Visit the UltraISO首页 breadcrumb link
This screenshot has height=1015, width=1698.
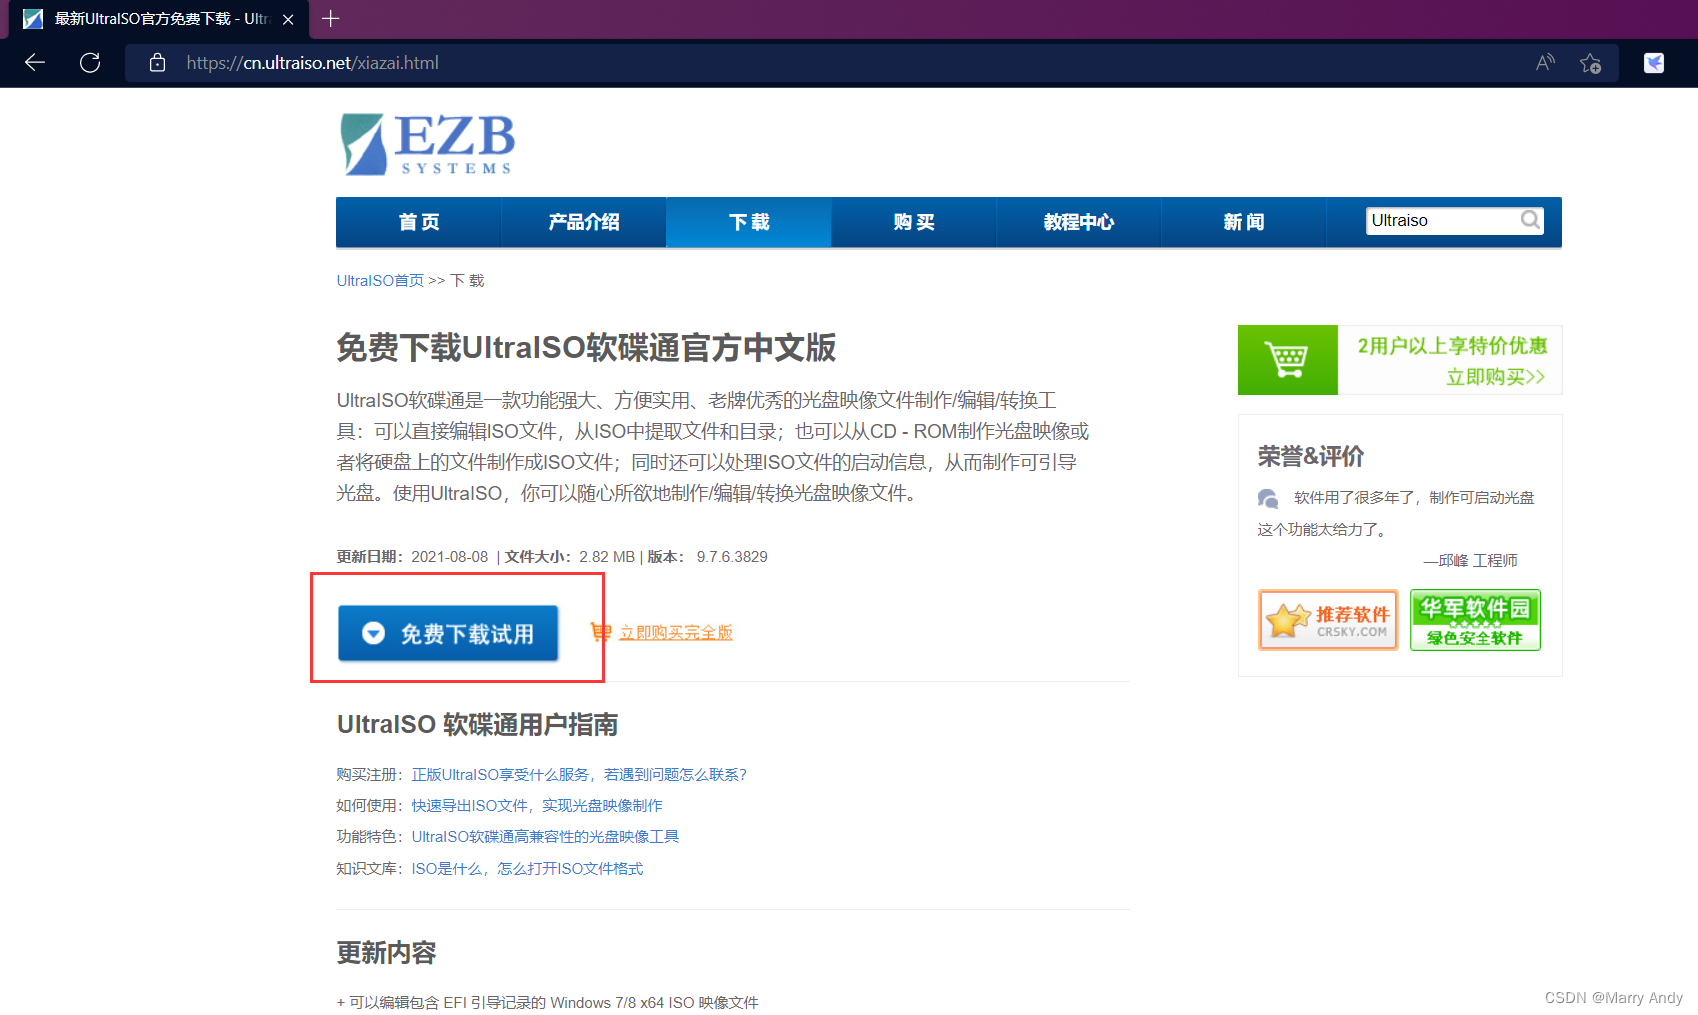click(379, 280)
